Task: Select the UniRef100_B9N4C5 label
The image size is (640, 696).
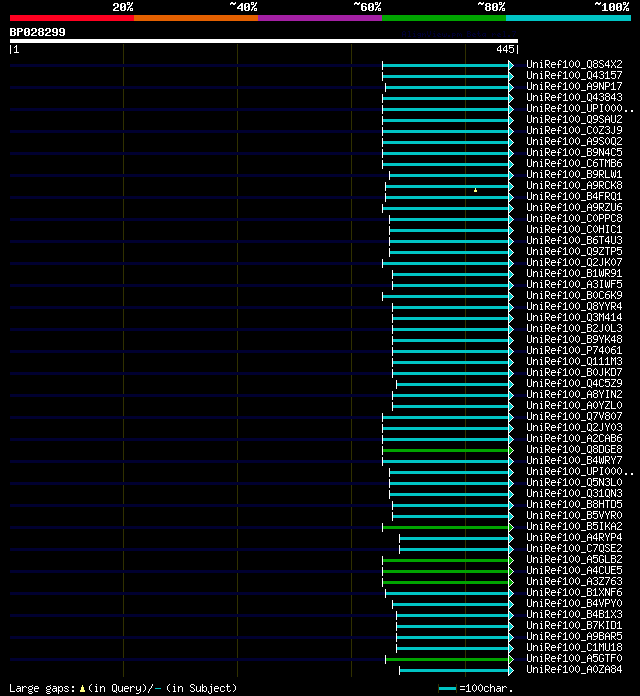Action: (x=574, y=152)
